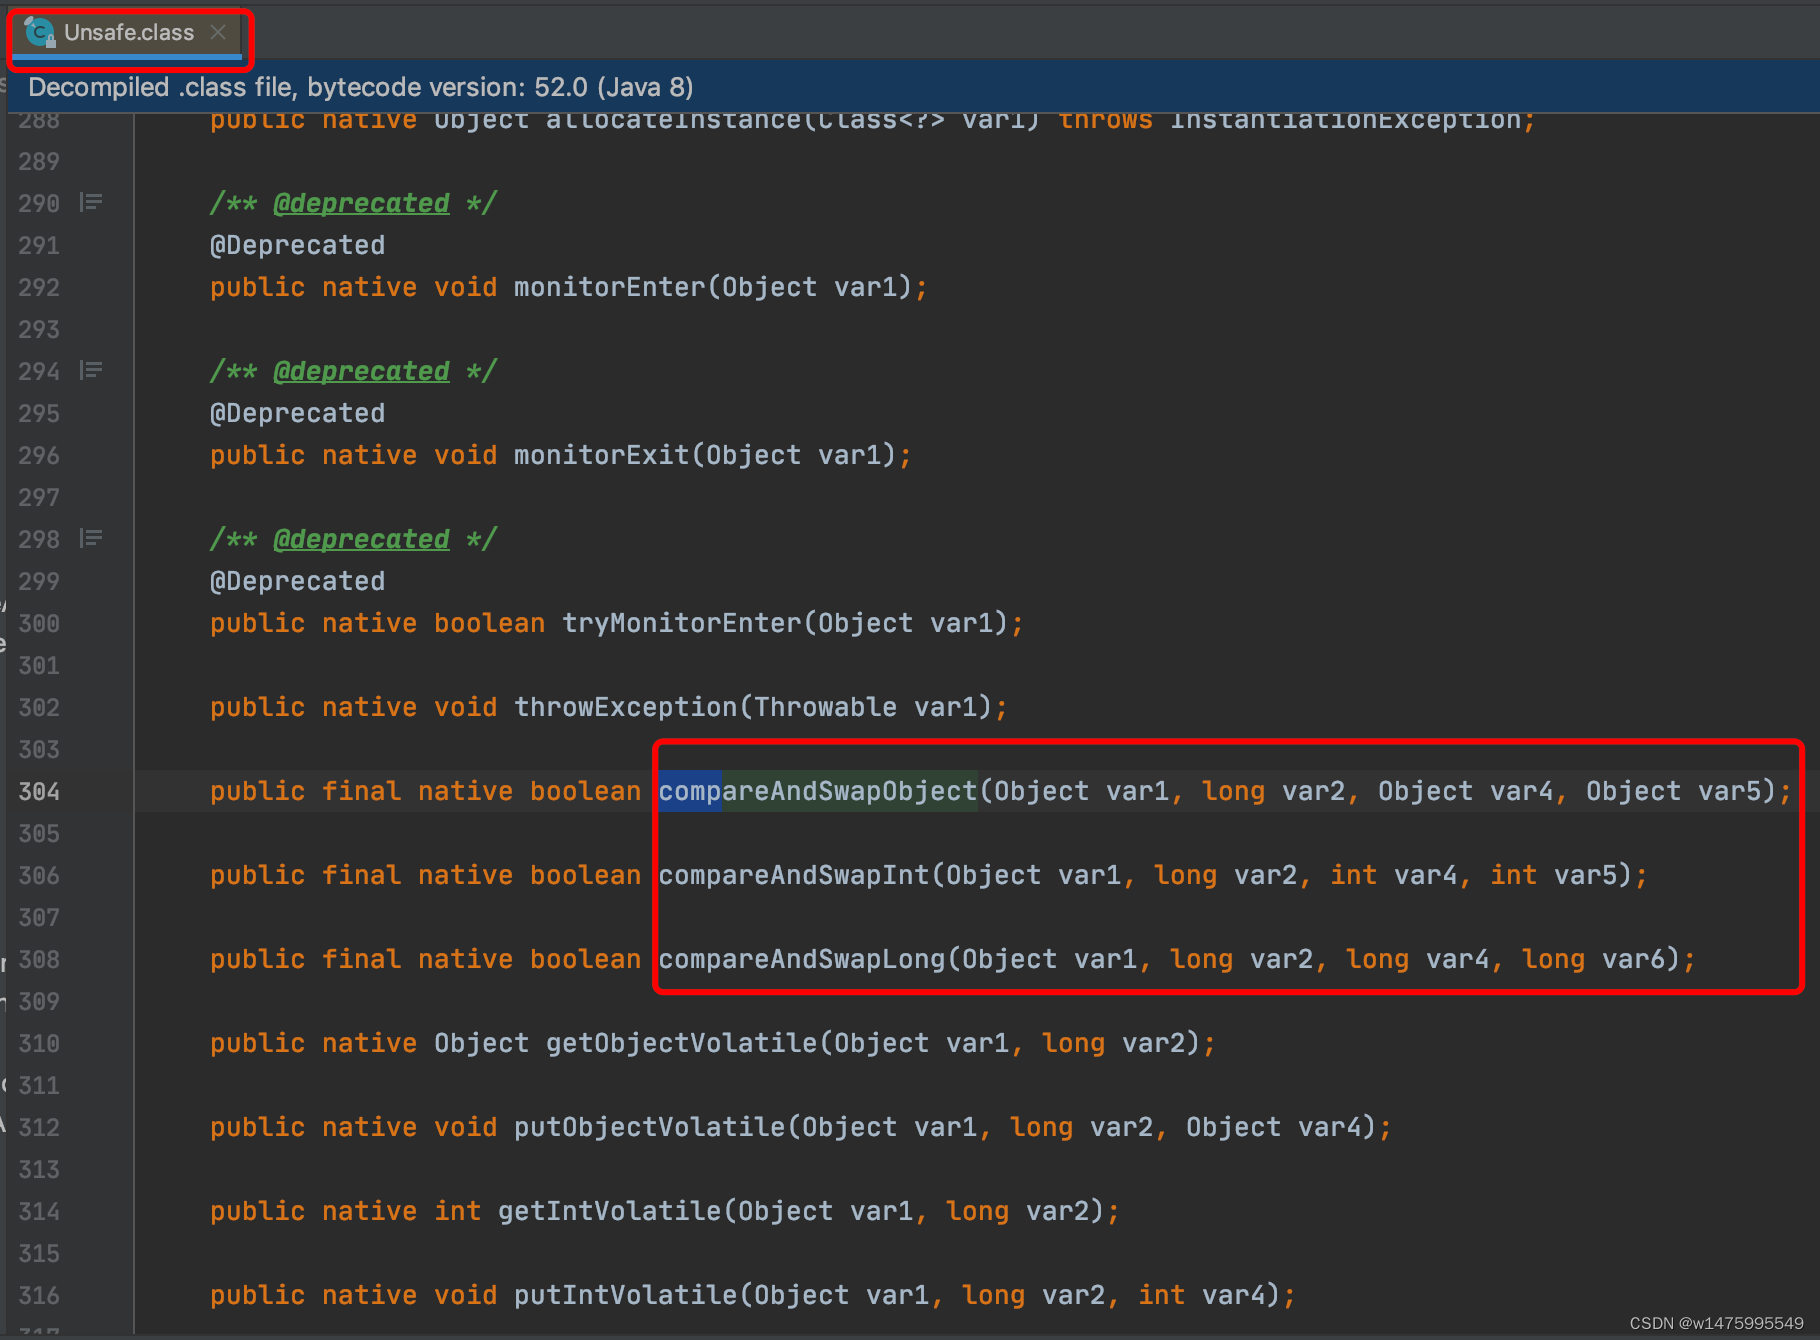
Task: Click the monitorEnter method name
Action: pos(610,287)
